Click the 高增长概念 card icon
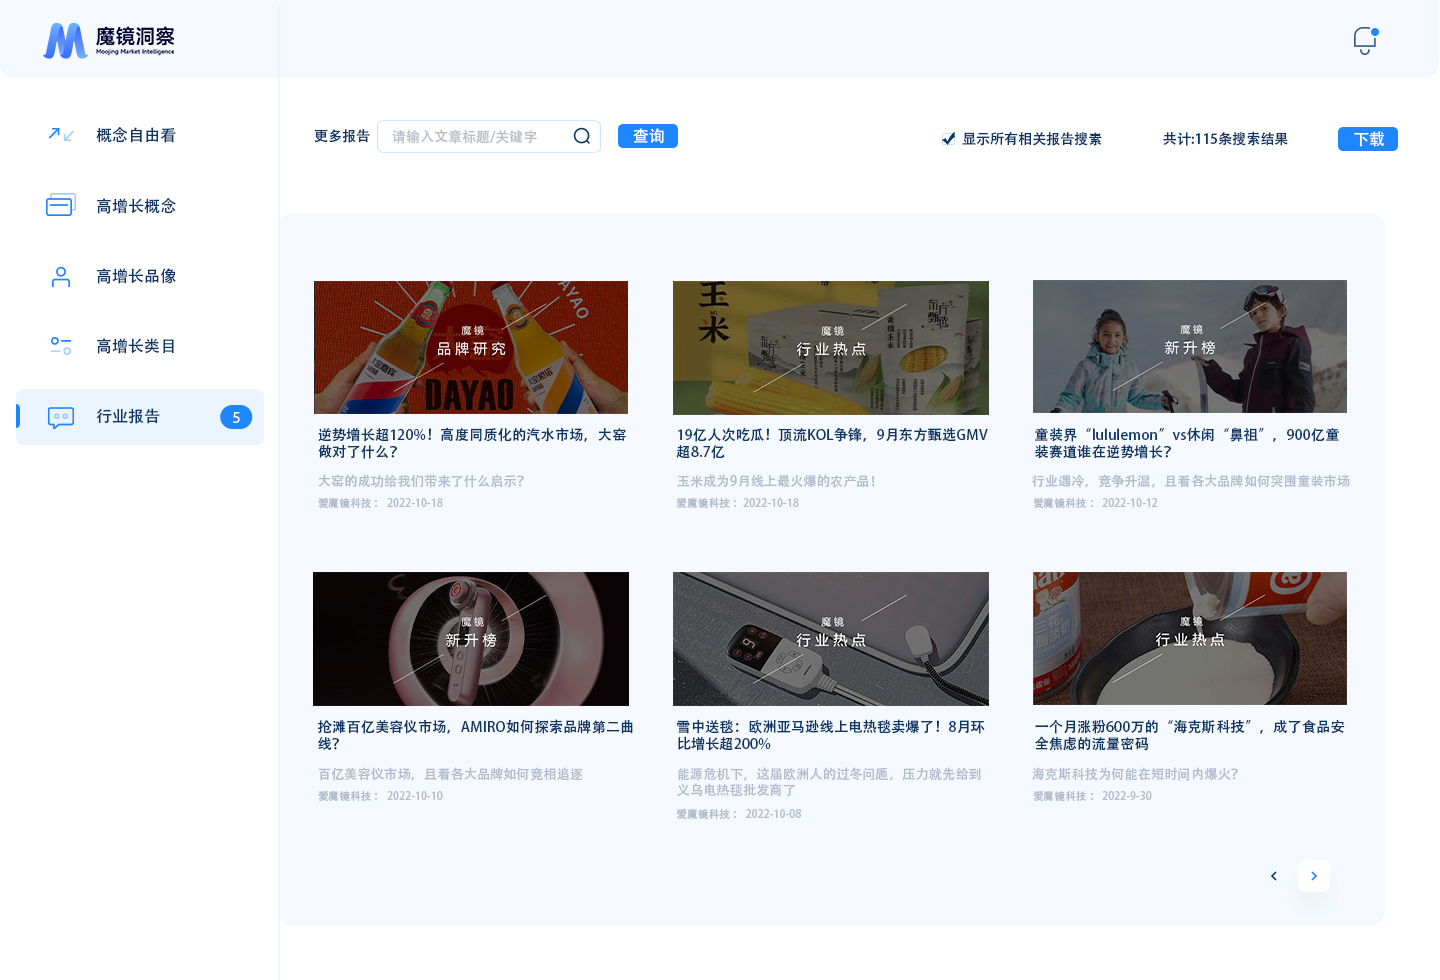This screenshot has width=1440, height=980. [x=61, y=205]
